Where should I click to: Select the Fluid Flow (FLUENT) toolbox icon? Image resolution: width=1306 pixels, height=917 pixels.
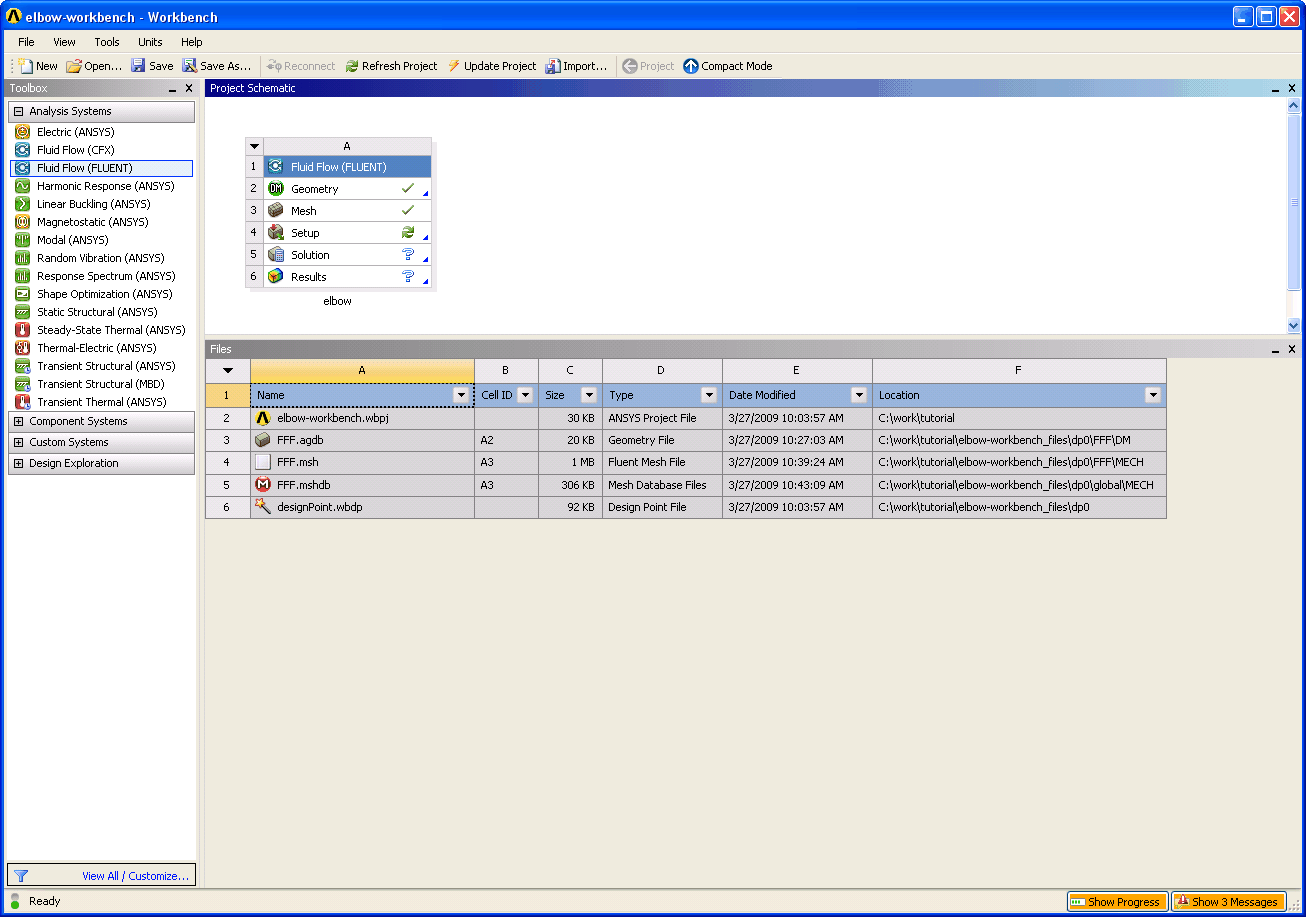coord(22,168)
